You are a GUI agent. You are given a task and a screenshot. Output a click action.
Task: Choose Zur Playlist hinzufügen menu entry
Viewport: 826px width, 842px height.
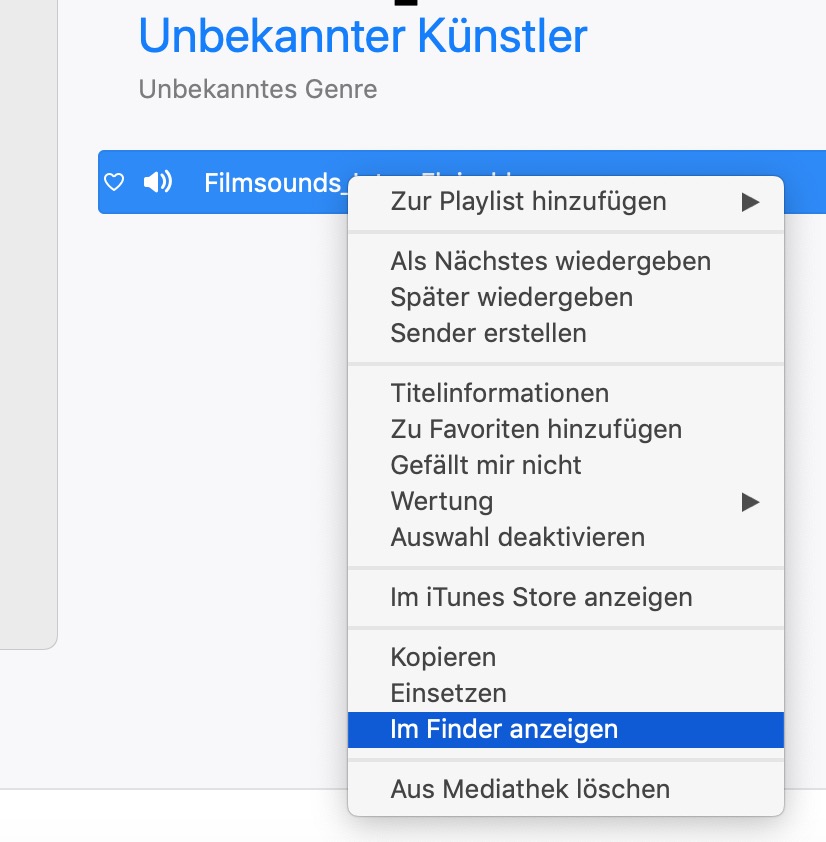coord(528,202)
